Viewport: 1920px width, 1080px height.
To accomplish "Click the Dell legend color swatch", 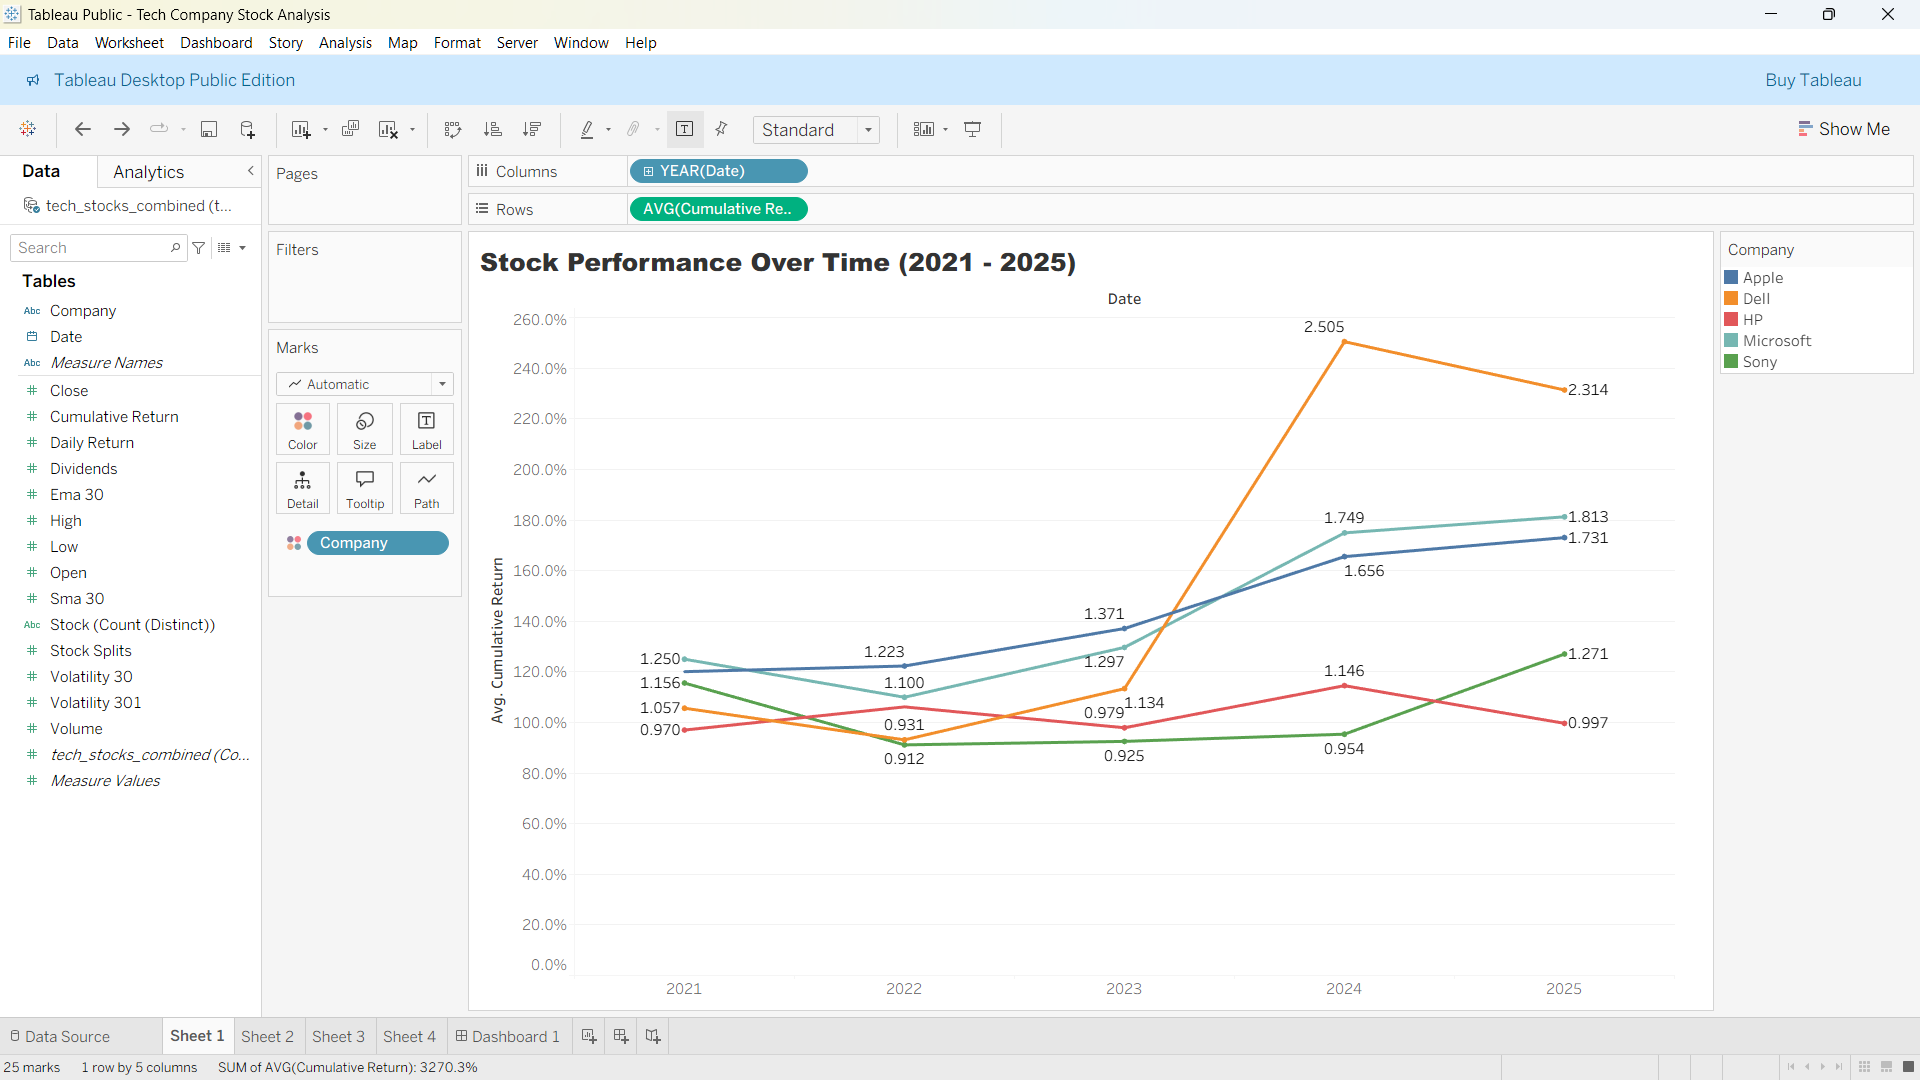I will [1731, 299].
